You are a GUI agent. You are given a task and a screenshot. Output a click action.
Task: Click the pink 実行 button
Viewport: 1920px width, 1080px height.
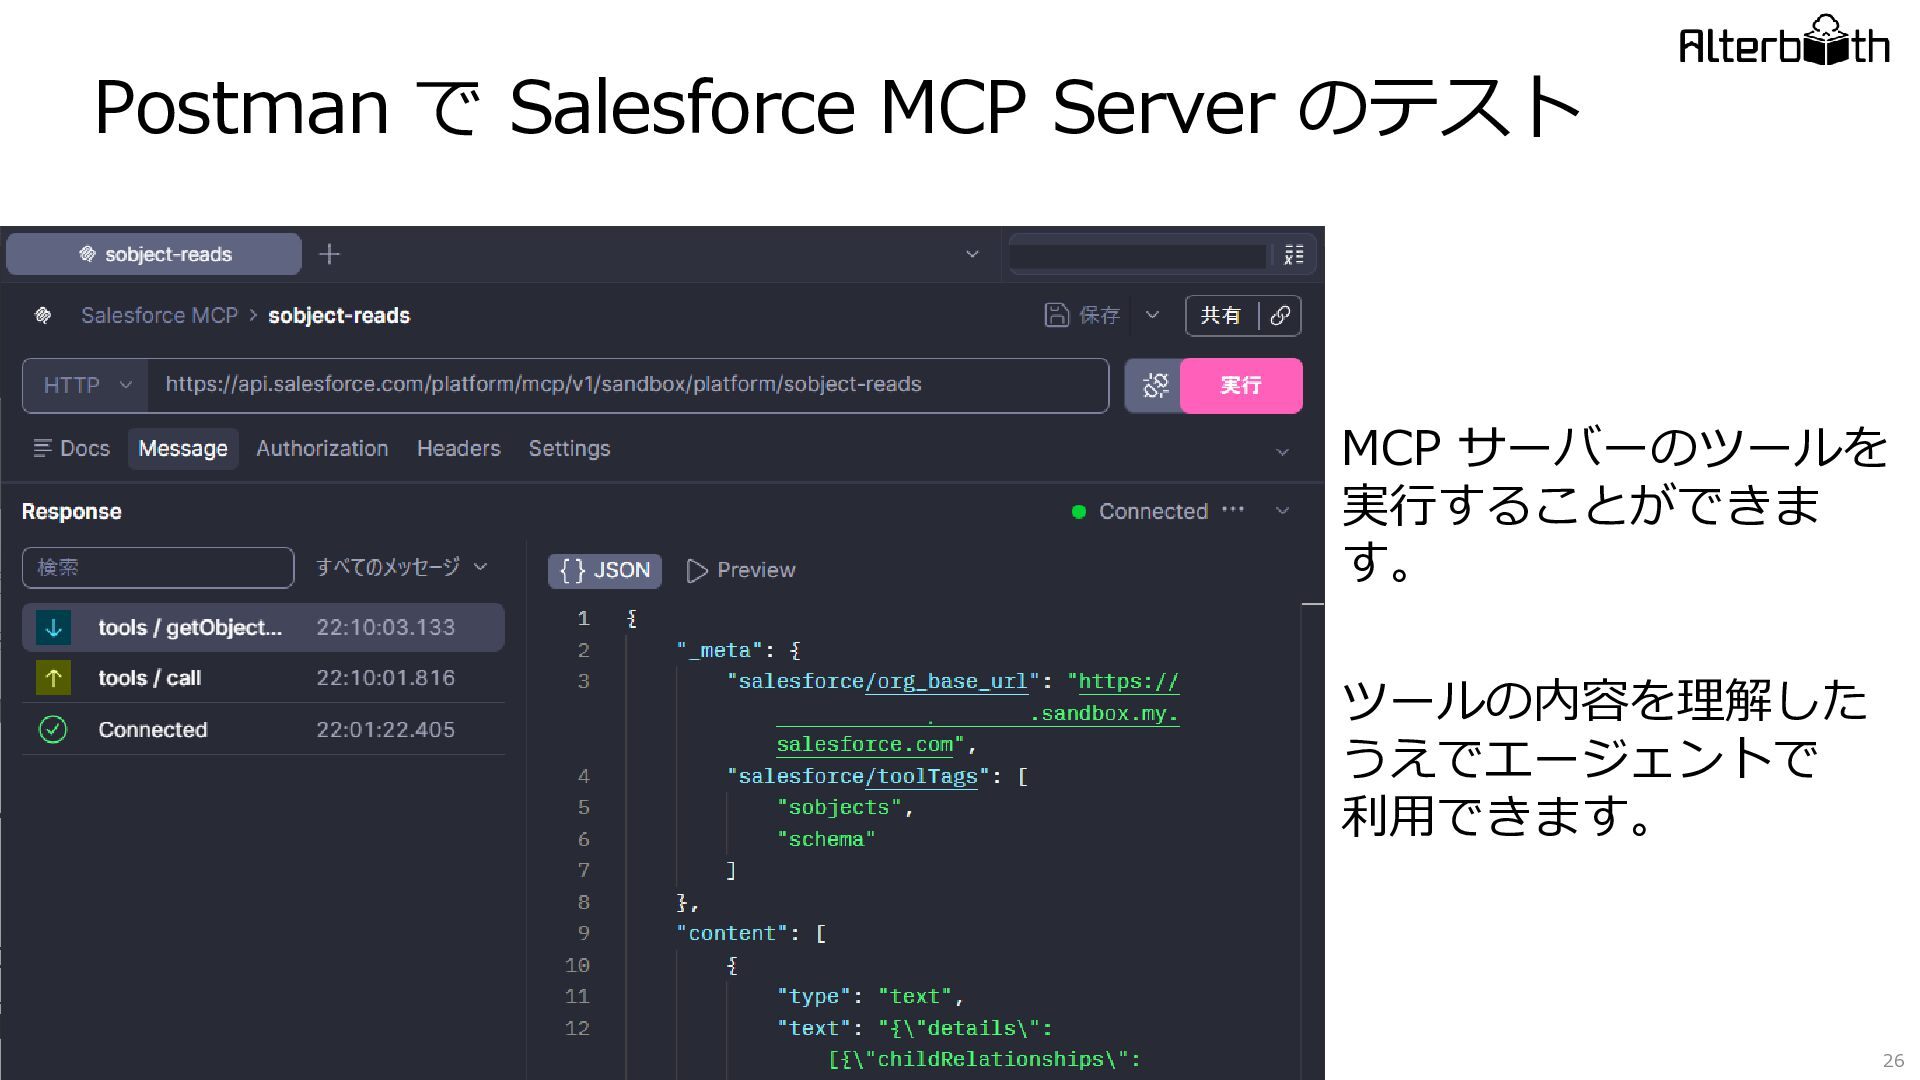1241,385
